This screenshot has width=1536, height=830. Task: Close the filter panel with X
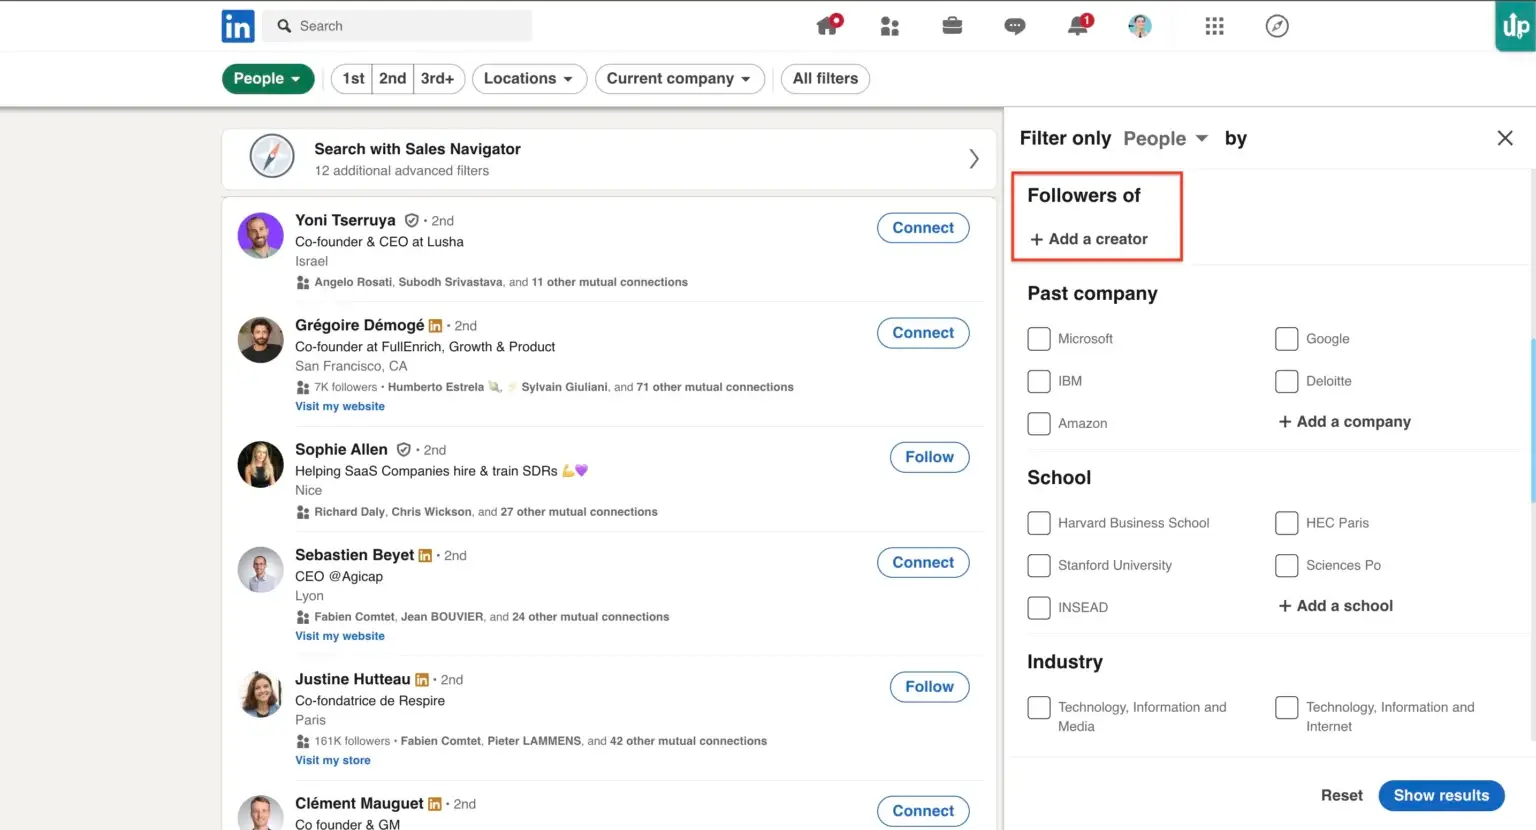point(1505,138)
